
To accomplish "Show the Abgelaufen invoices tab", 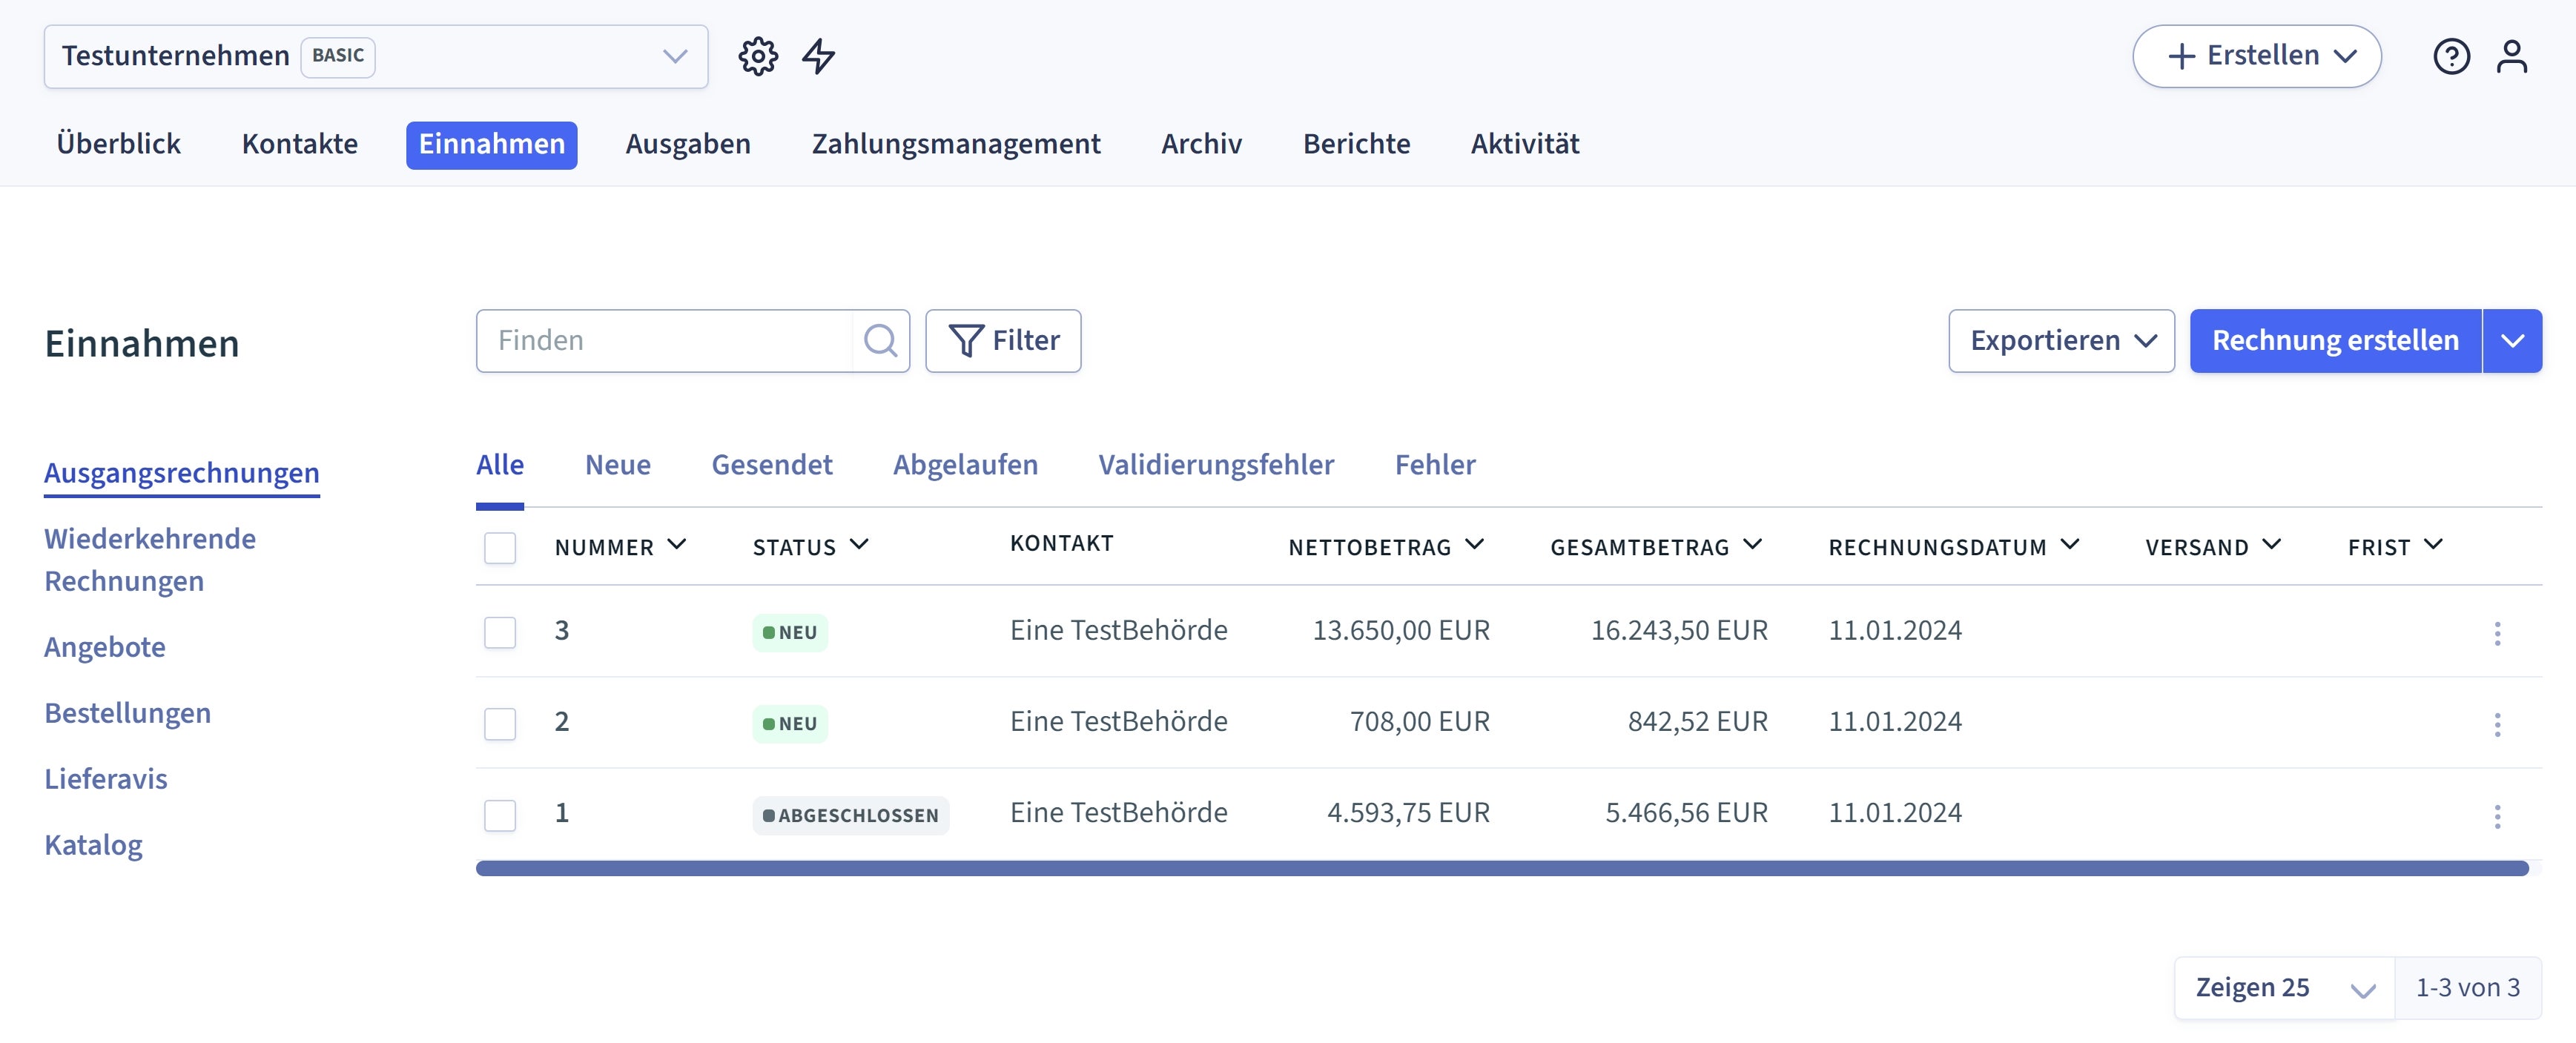I will [965, 465].
